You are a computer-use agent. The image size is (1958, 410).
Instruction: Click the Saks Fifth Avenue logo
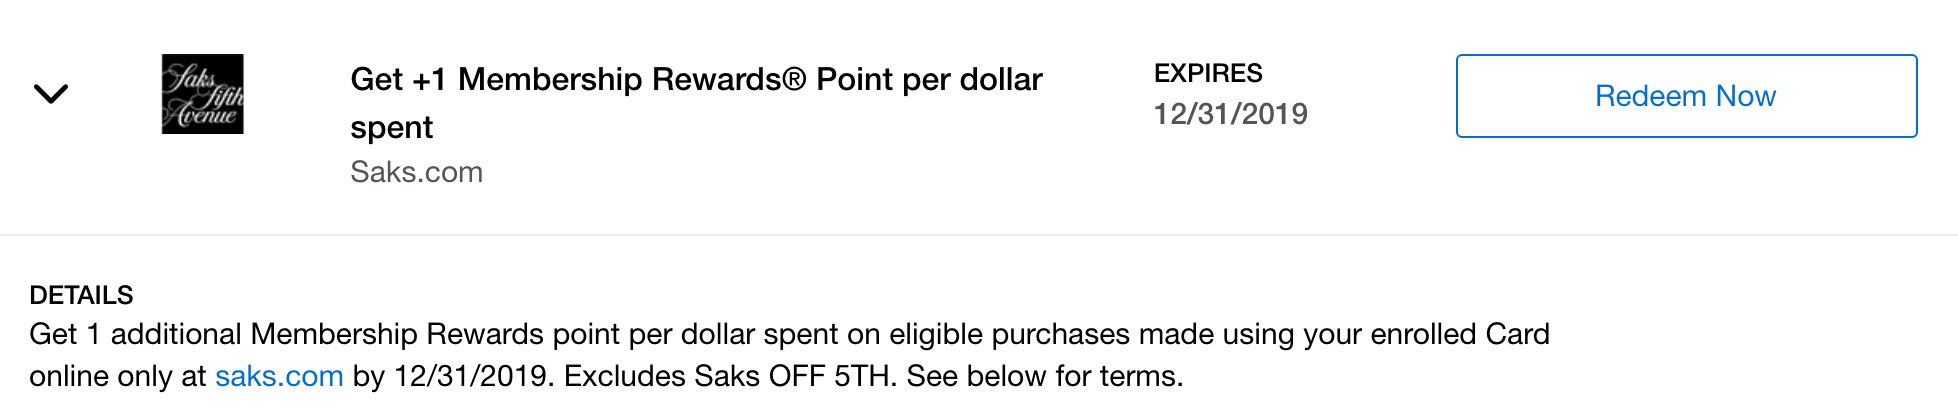203,94
